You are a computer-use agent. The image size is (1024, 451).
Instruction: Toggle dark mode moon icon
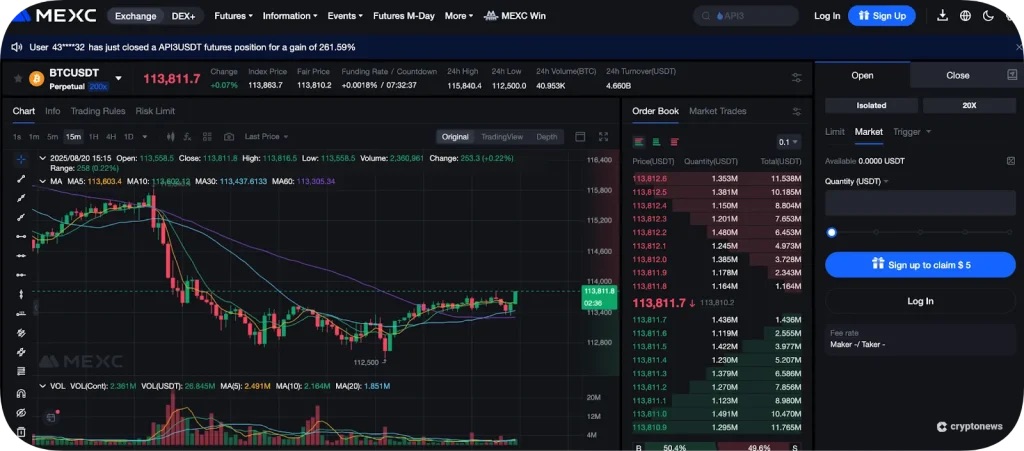(988, 16)
